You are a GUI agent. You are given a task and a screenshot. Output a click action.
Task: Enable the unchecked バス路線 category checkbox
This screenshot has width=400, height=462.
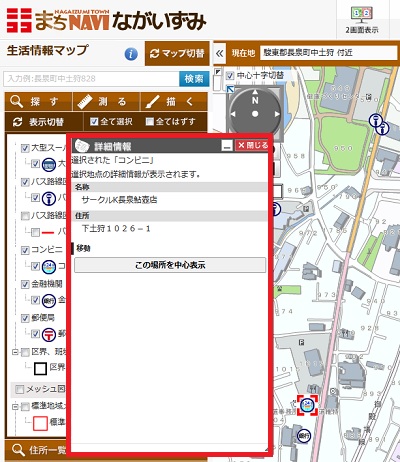(x=25, y=216)
